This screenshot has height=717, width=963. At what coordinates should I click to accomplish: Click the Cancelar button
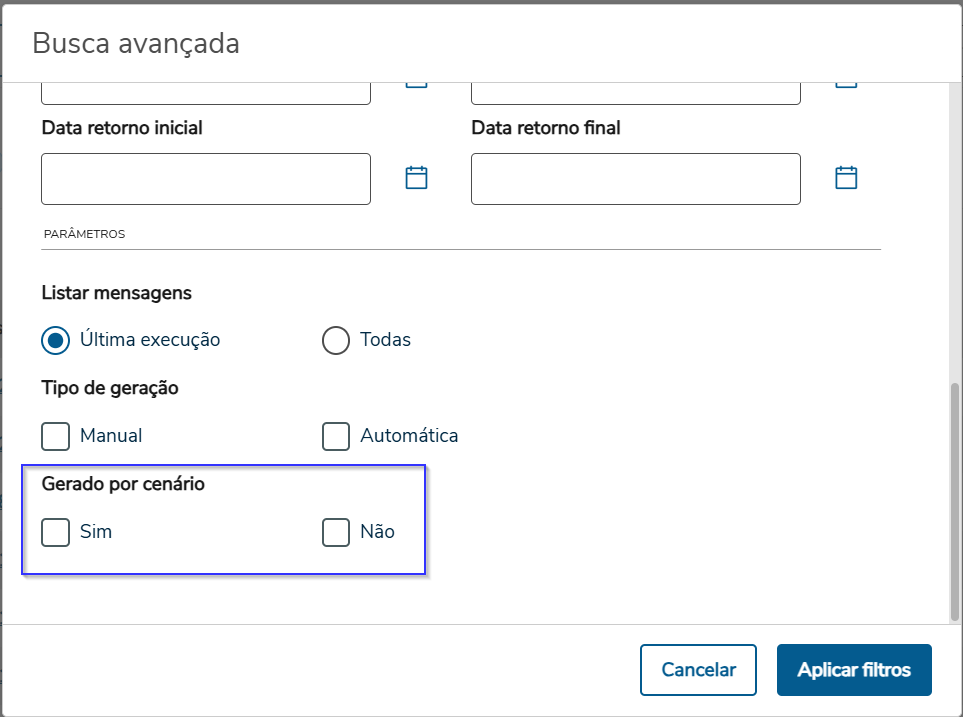tap(698, 670)
